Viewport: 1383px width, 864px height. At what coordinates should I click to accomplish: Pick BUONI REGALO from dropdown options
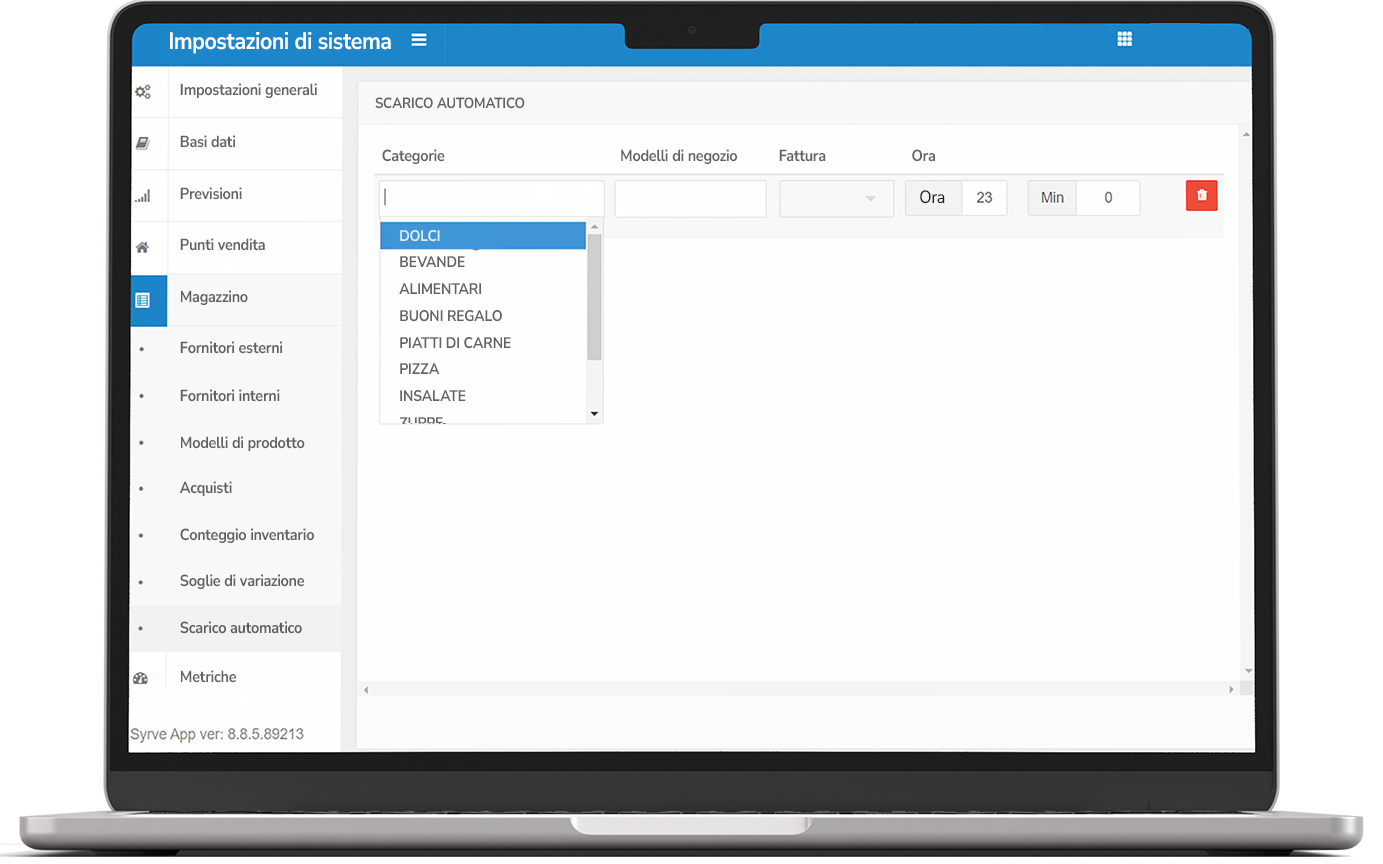tap(450, 316)
